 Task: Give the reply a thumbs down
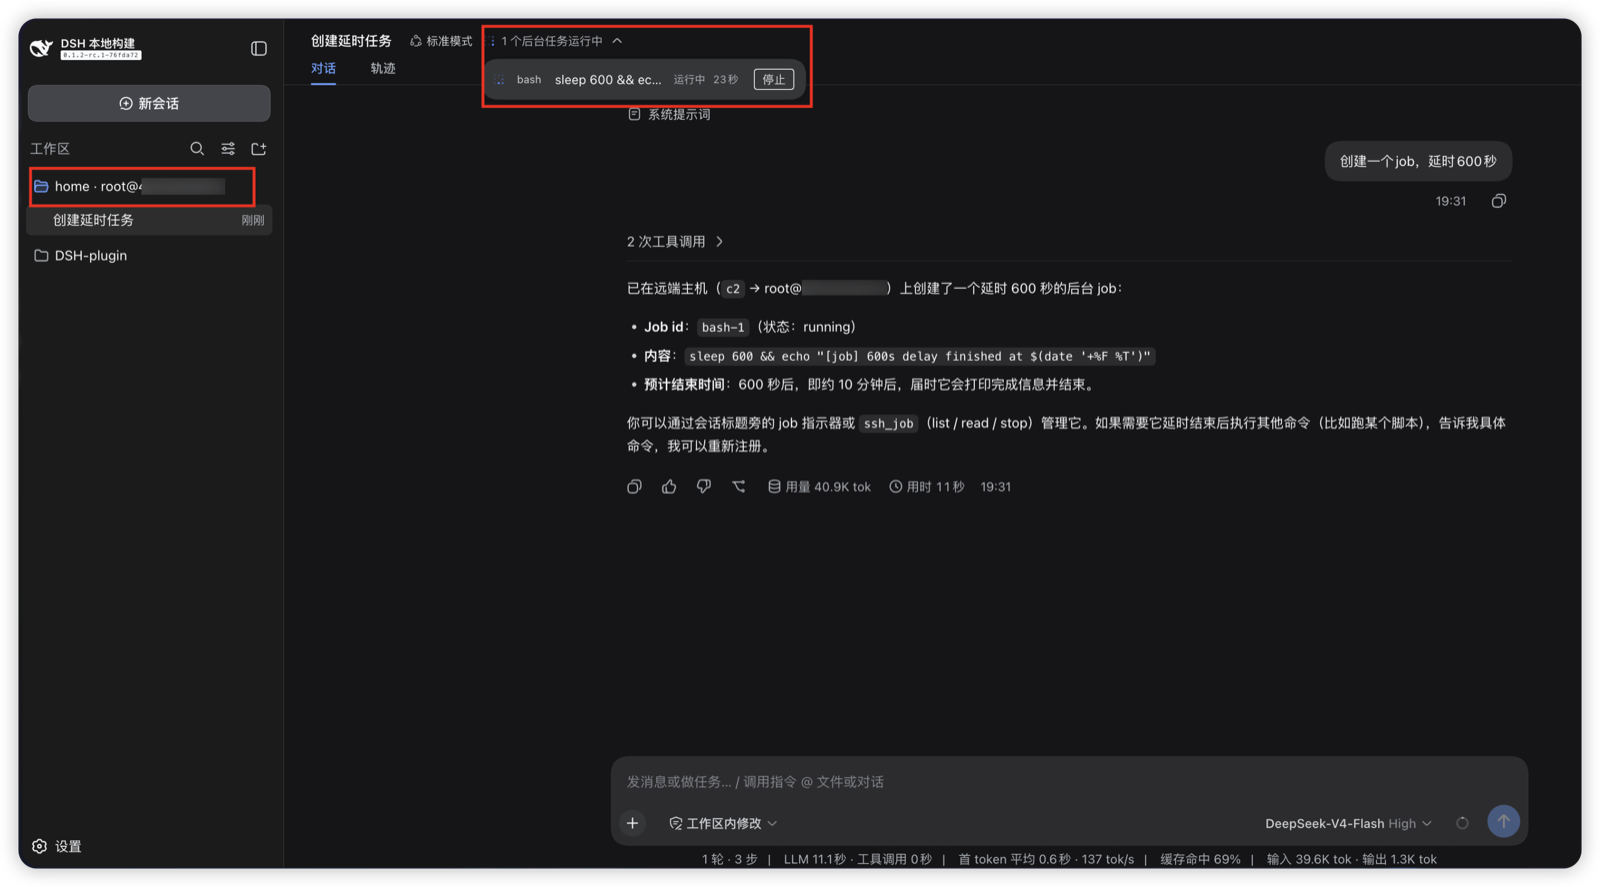point(704,486)
